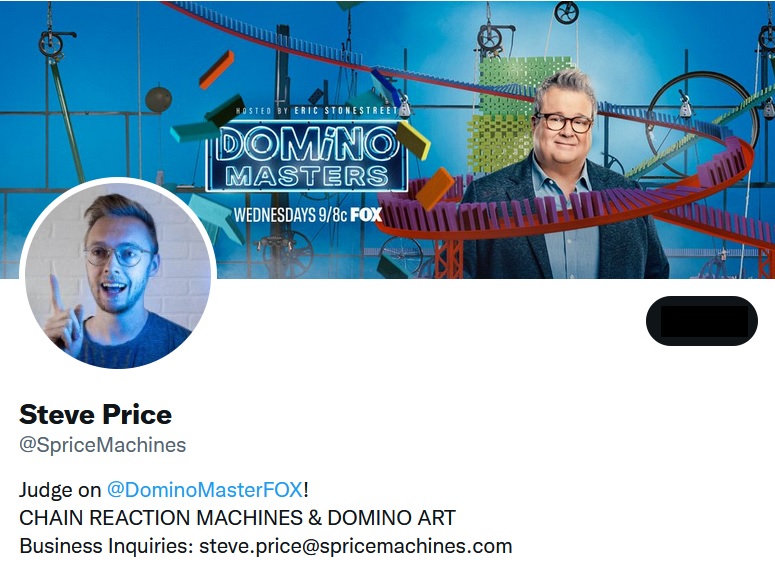This screenshot has height=571, width=775.
Task: Open the @DominoMasterFOX mention link
Action: point(205,490)
